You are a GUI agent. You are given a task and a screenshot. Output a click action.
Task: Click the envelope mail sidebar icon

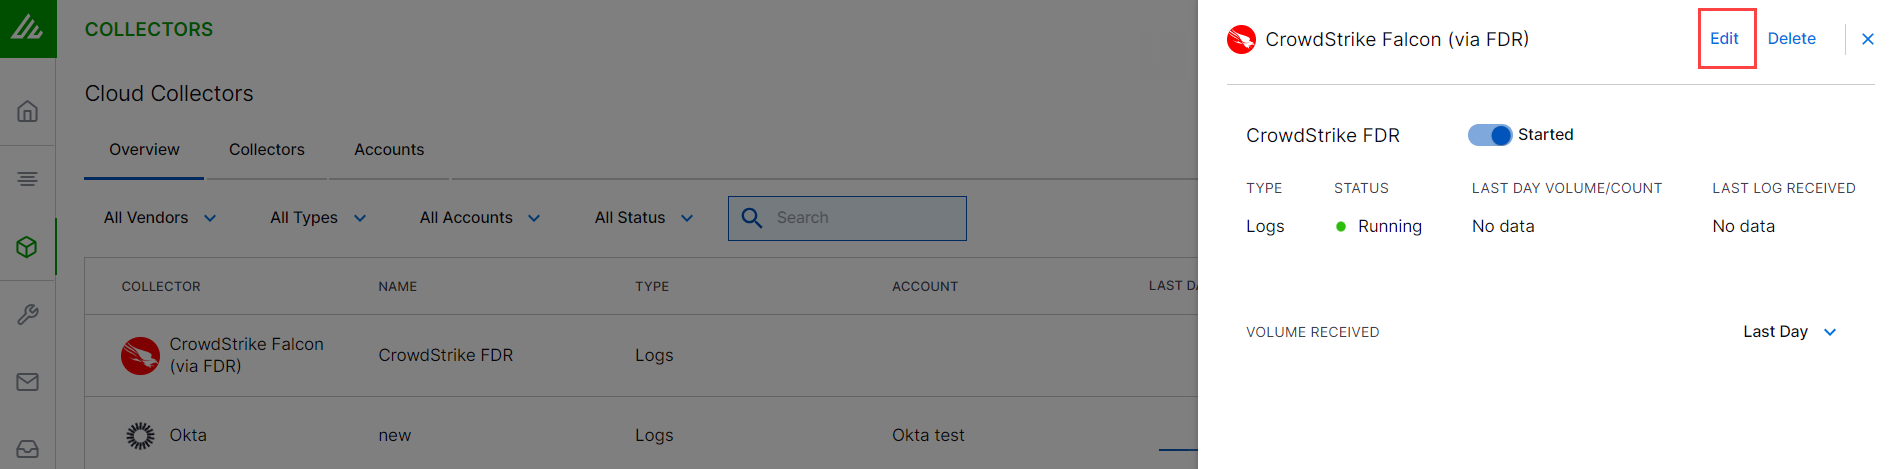(28, 382)
